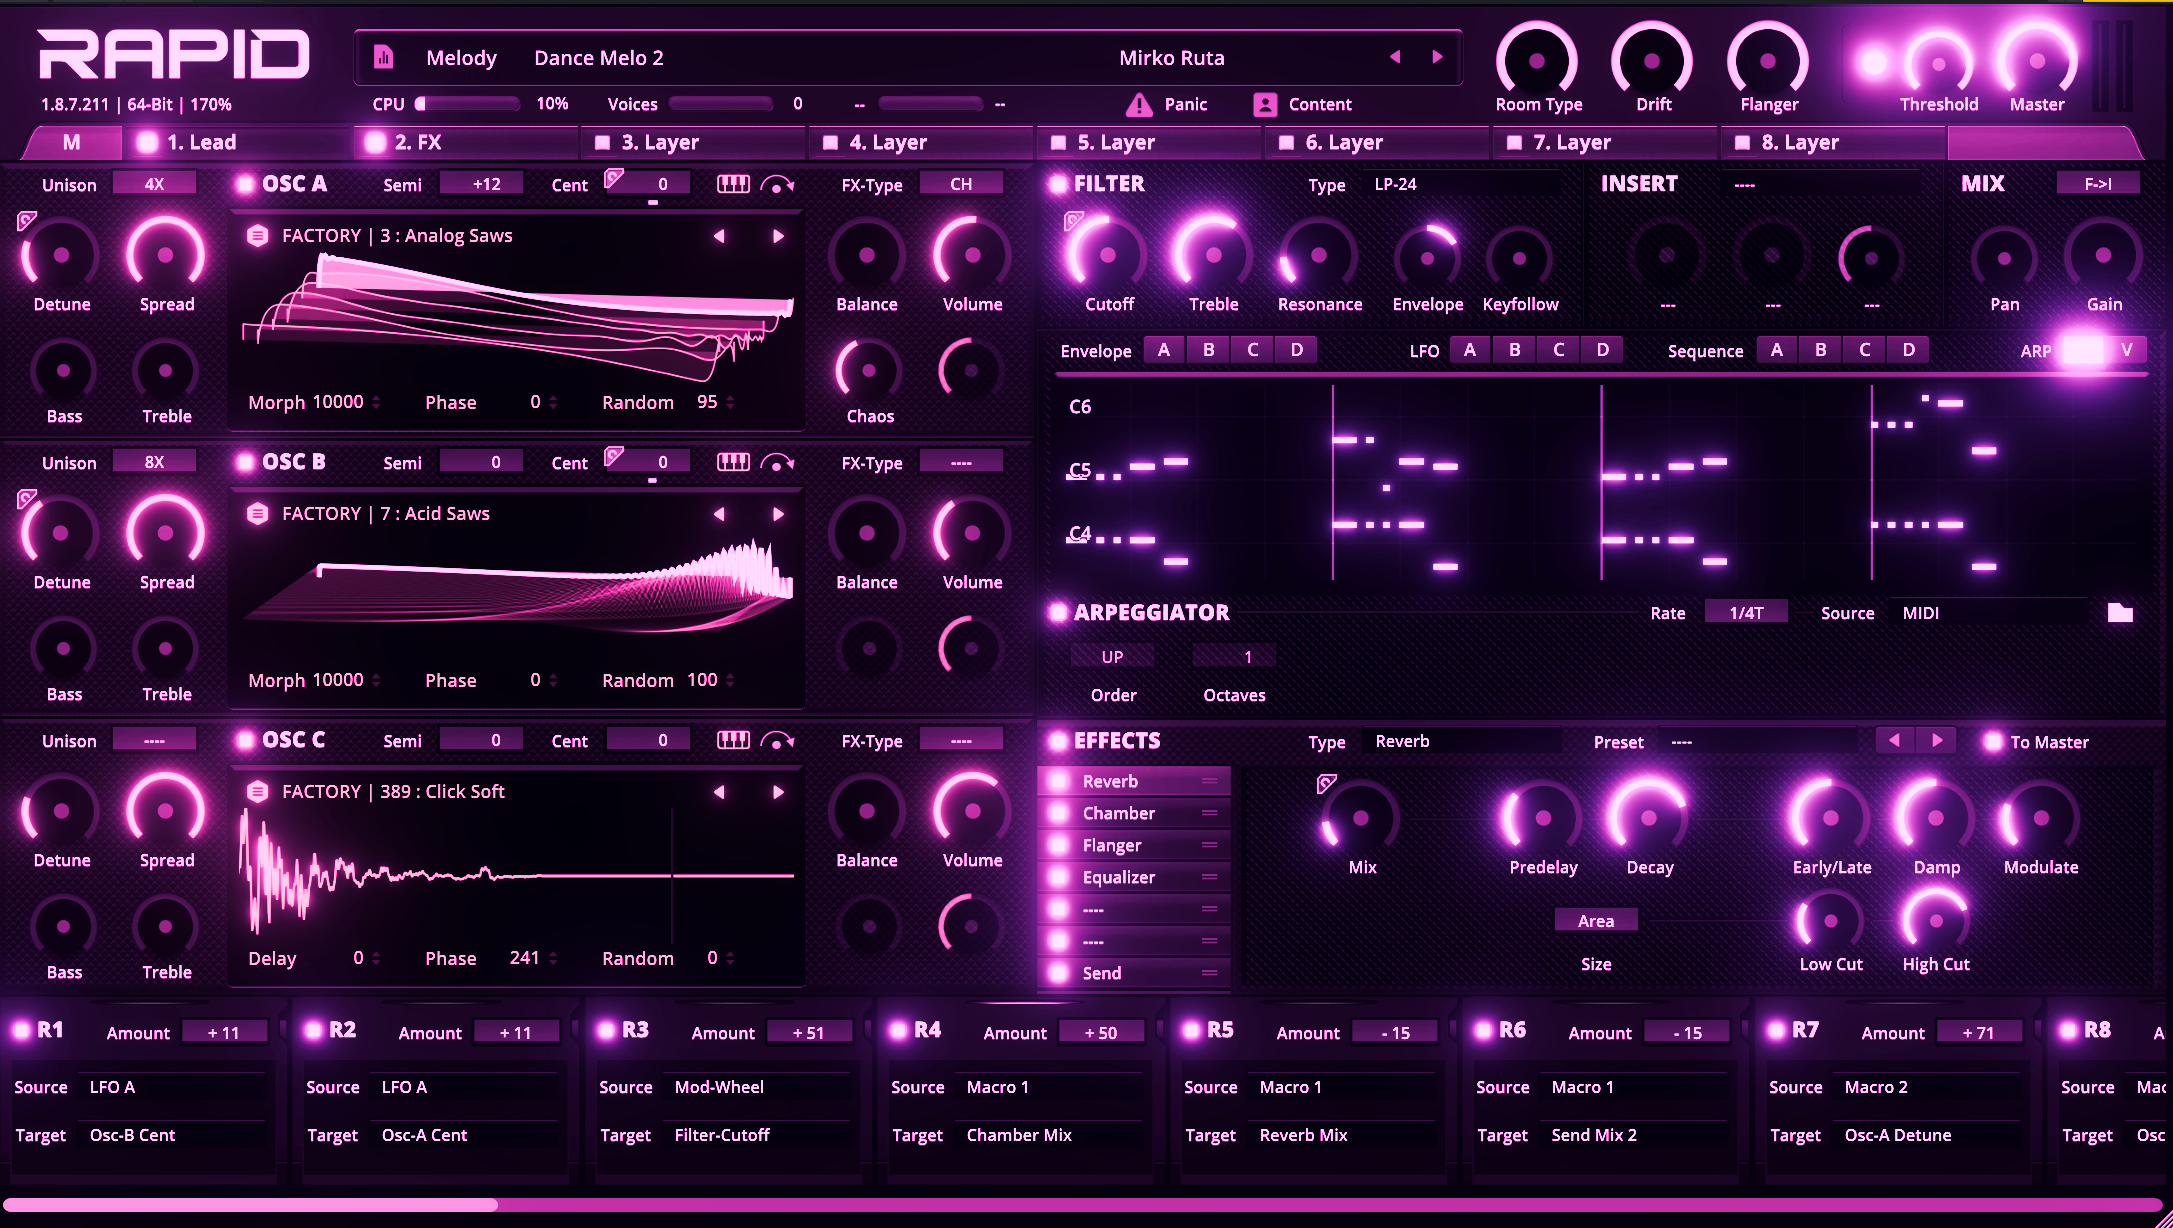The width and height of the screenshot is (2173, 1228).
Task: Select previous wavetable for Analog Saws
Action: tap(719, 236)
